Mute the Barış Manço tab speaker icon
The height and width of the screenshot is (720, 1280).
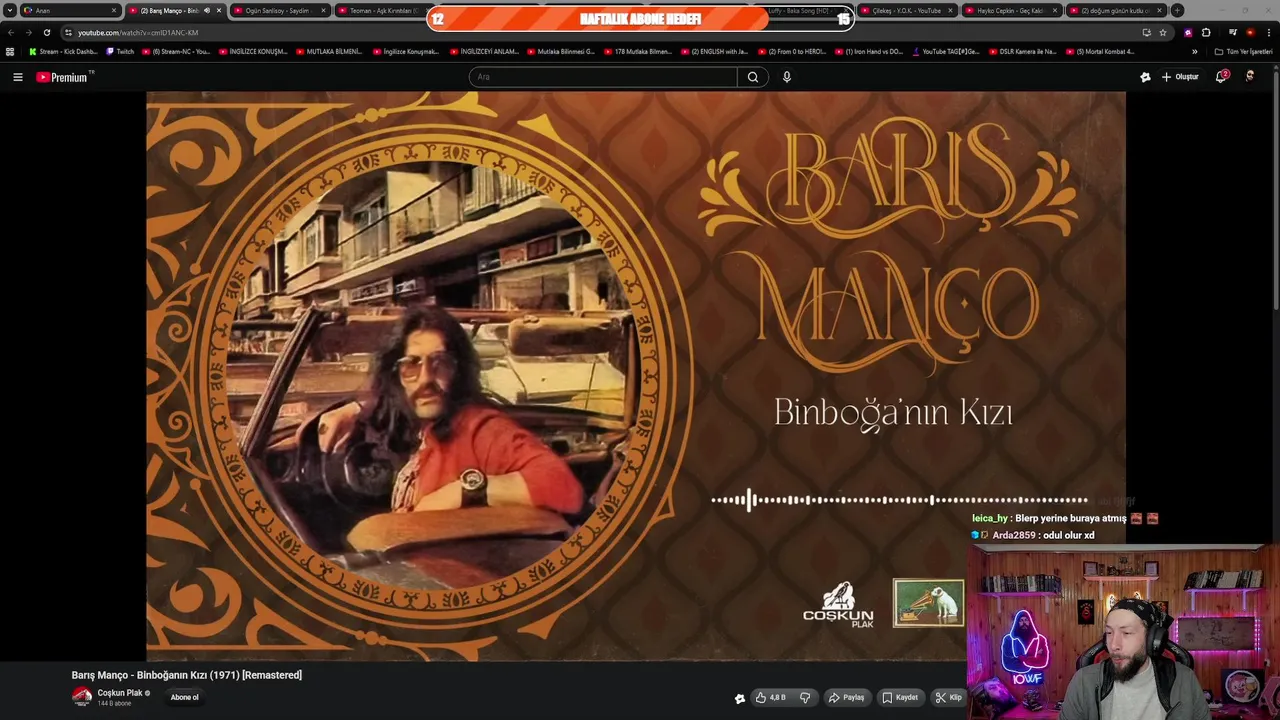(207, 10)
